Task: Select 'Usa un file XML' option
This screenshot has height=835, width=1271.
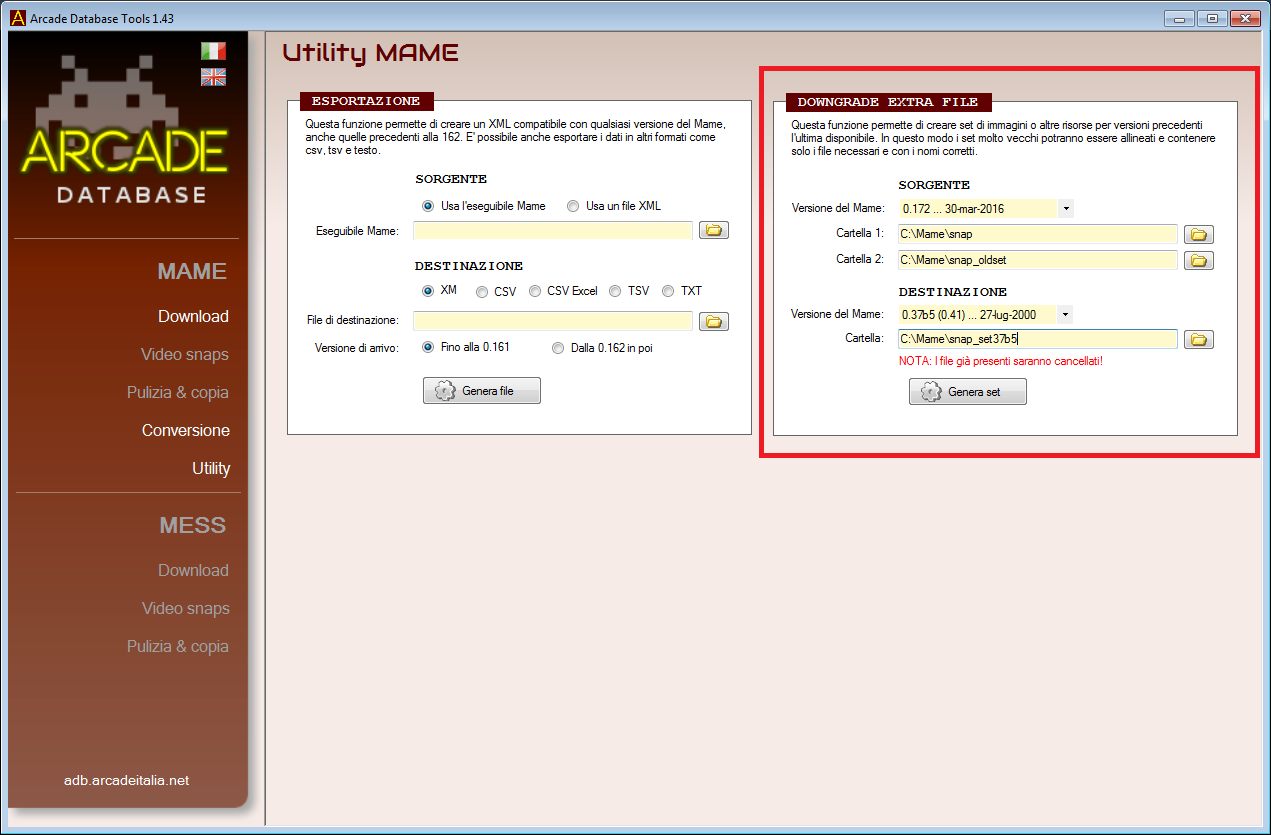Action: point(573,206)
